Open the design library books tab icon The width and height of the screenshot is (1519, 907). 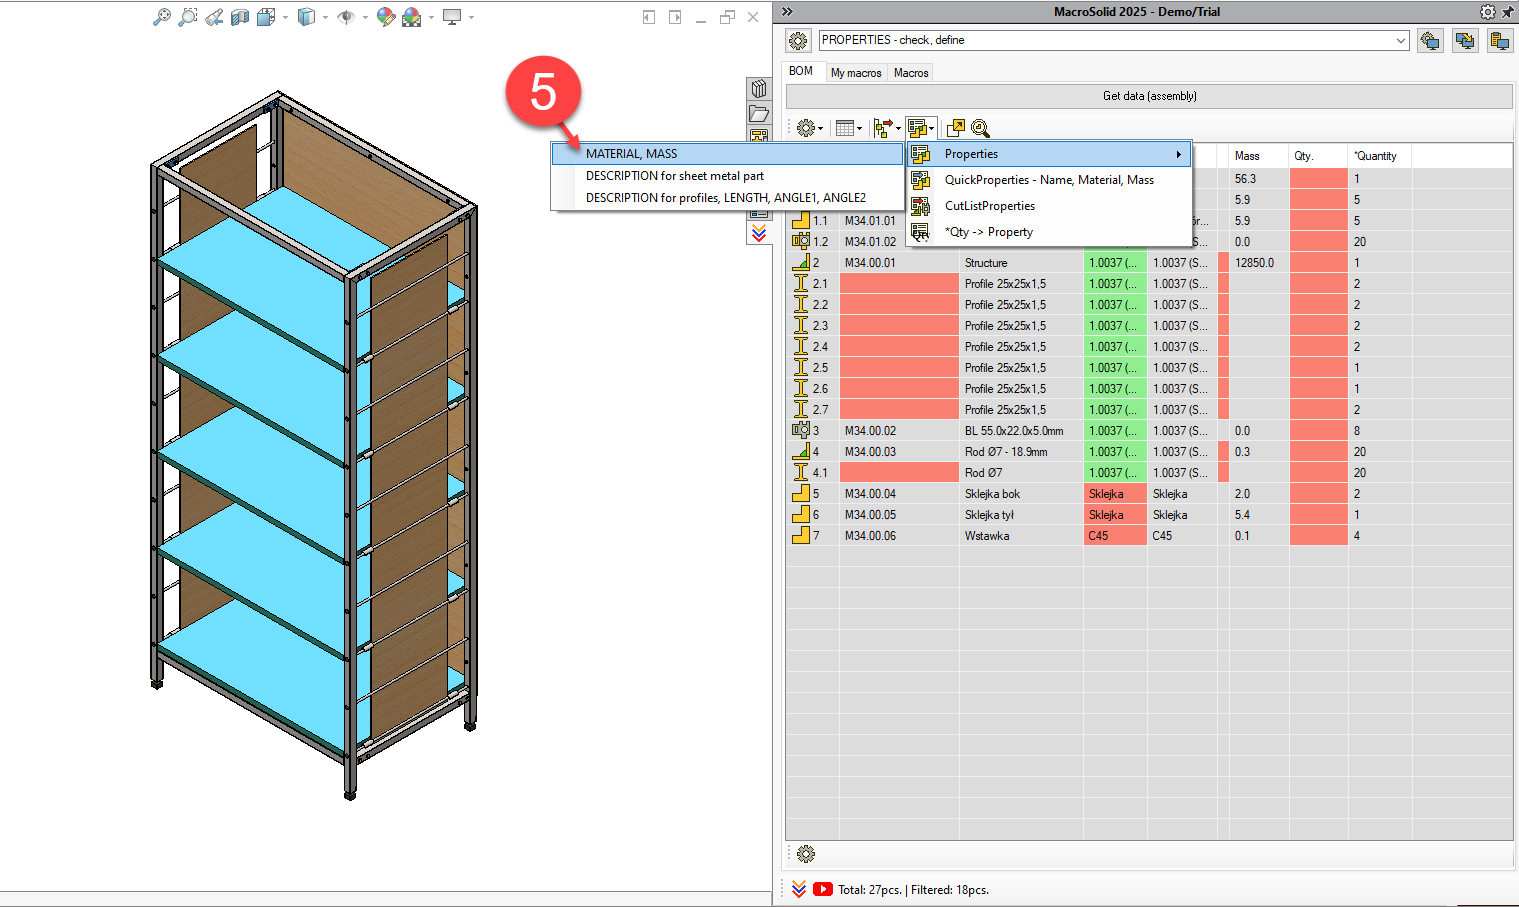[x=759, y=89]
